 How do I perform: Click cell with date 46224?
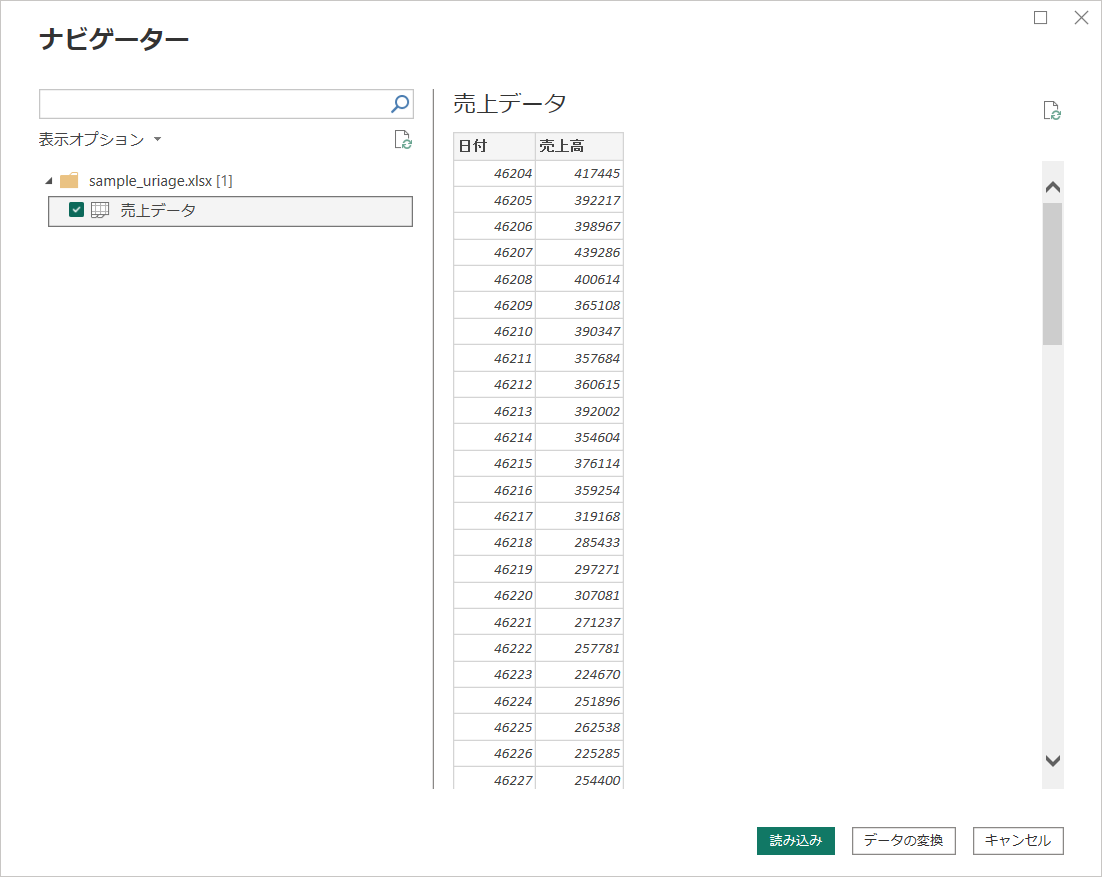(x=494, y=701)
